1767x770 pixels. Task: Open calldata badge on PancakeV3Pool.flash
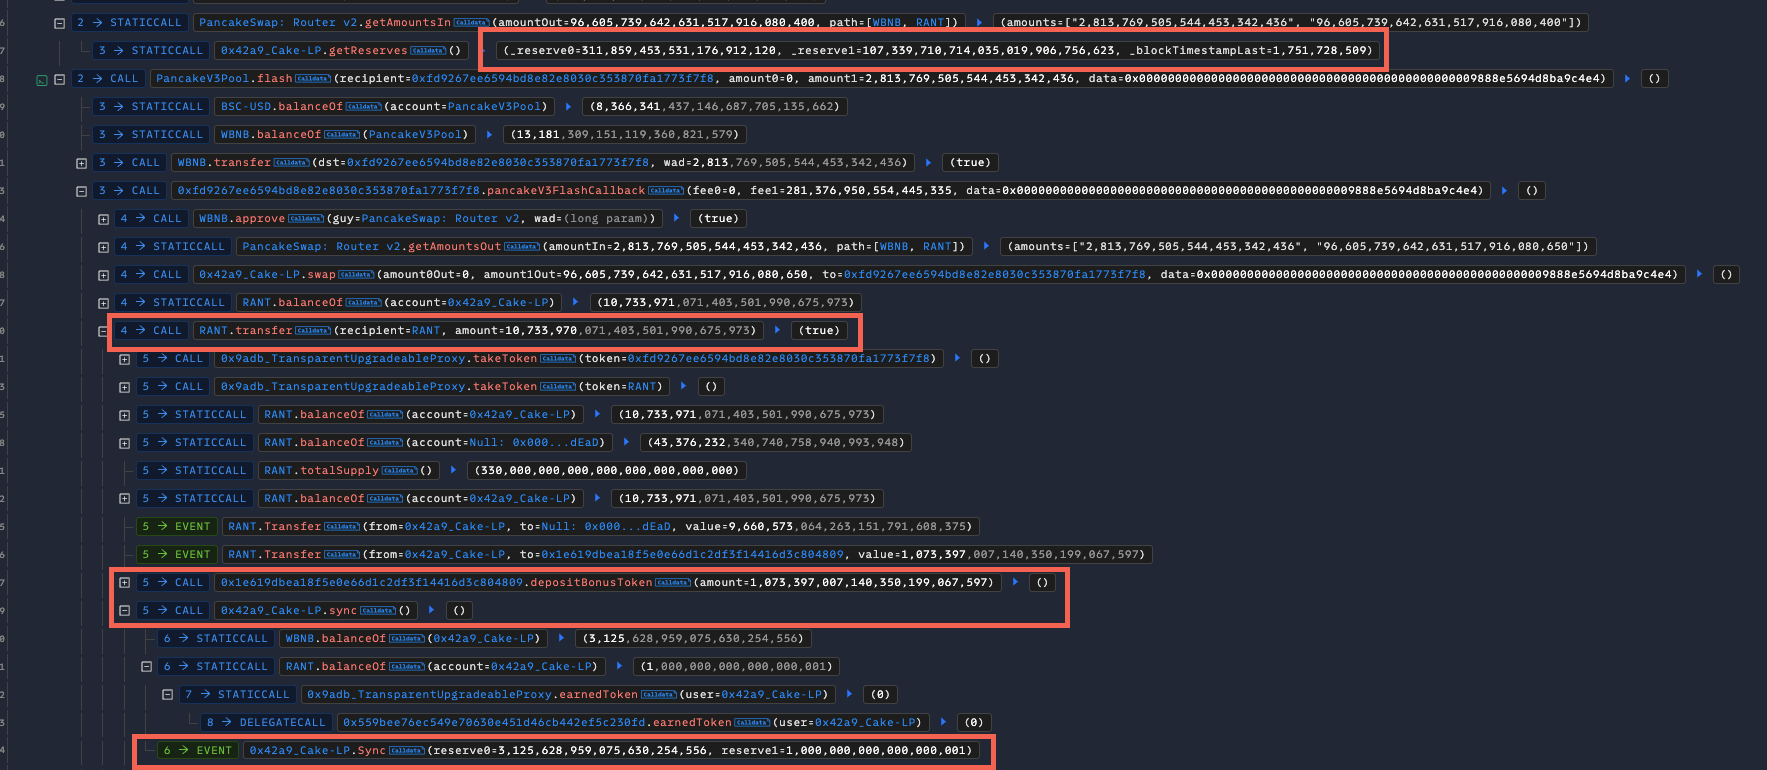[312, 78]
